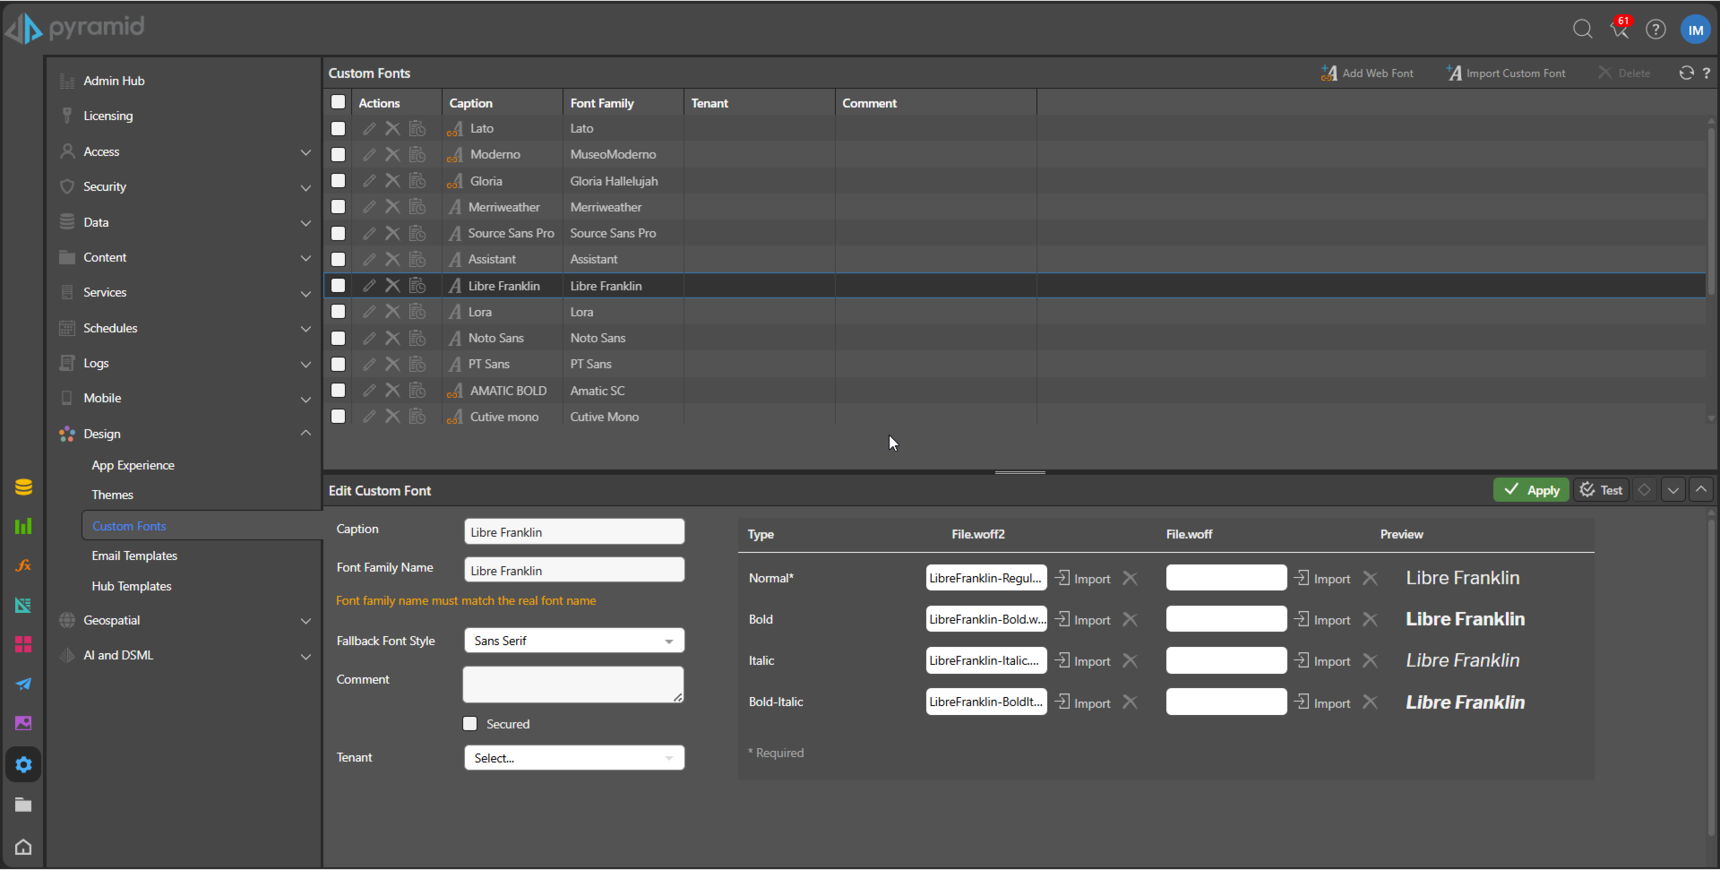The height and width of the screenshot is (870, 1720).
Task: Open Admin Hub in sidebar
Action: click(114, 81)
